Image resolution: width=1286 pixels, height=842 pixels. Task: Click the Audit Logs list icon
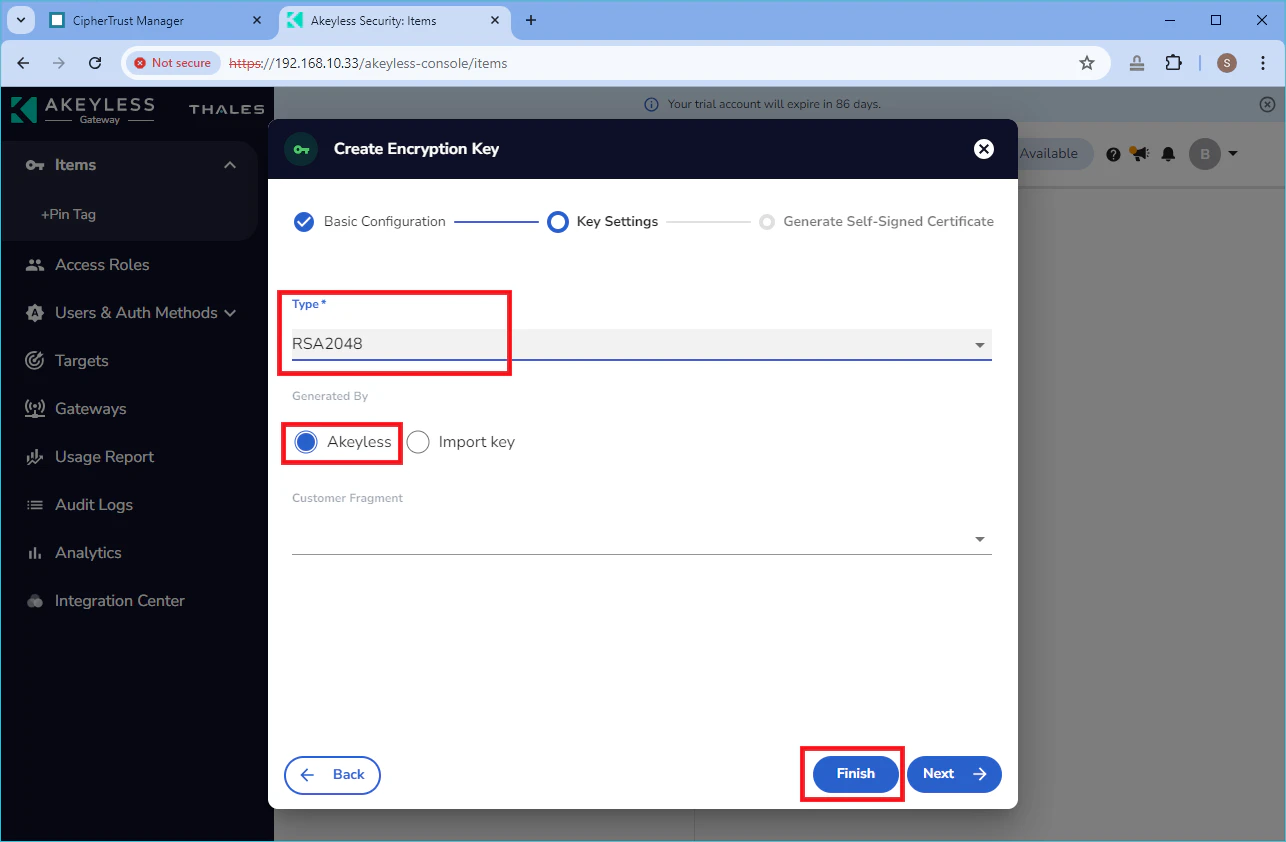tap(35, 505)
